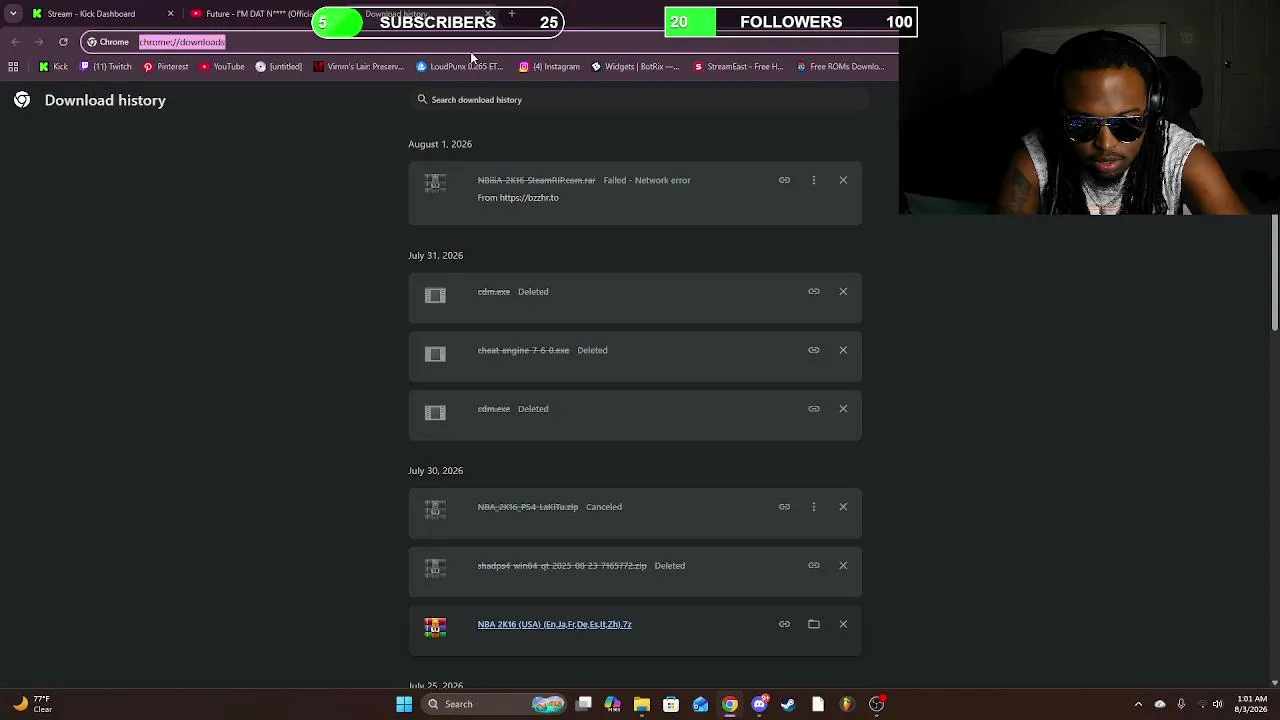The image size is (1280, 720).
Task: Open the [untitled] bookmark
Action: coord(279,67)
